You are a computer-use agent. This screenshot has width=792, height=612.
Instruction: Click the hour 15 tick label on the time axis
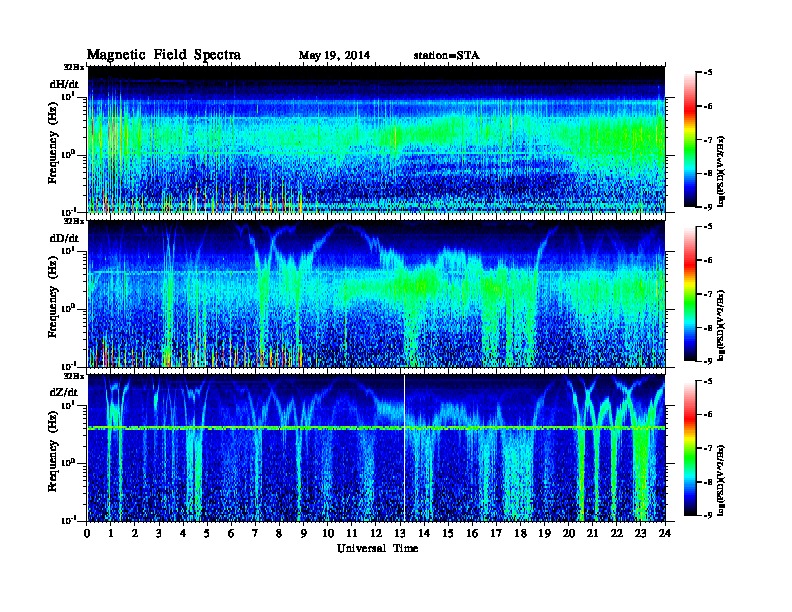point(448,533)
